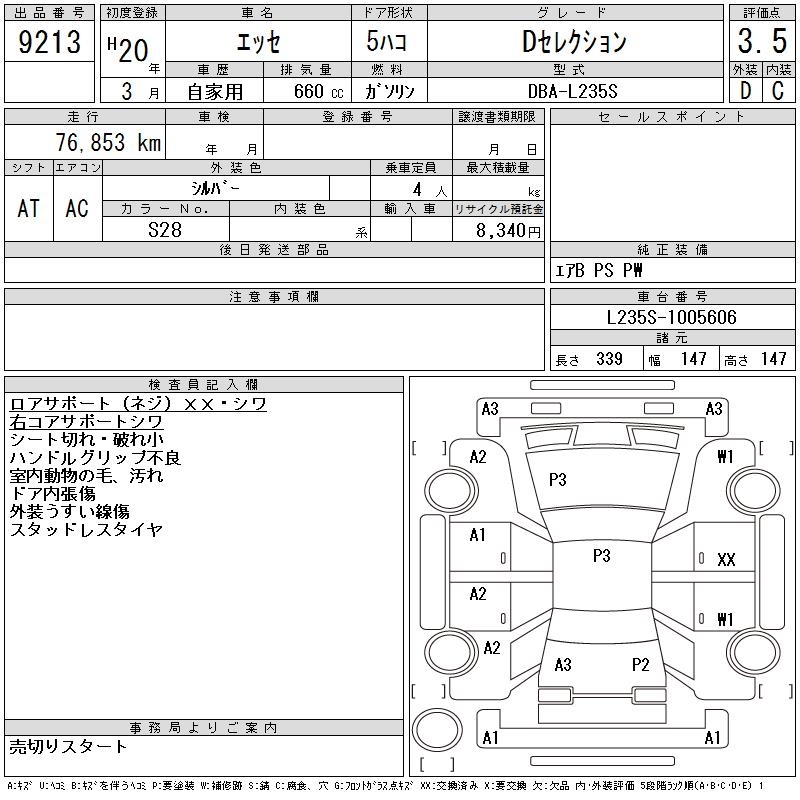800x800 pixels.
Task: Select the "最大積載量" header
Action: [x=498, y=167]
